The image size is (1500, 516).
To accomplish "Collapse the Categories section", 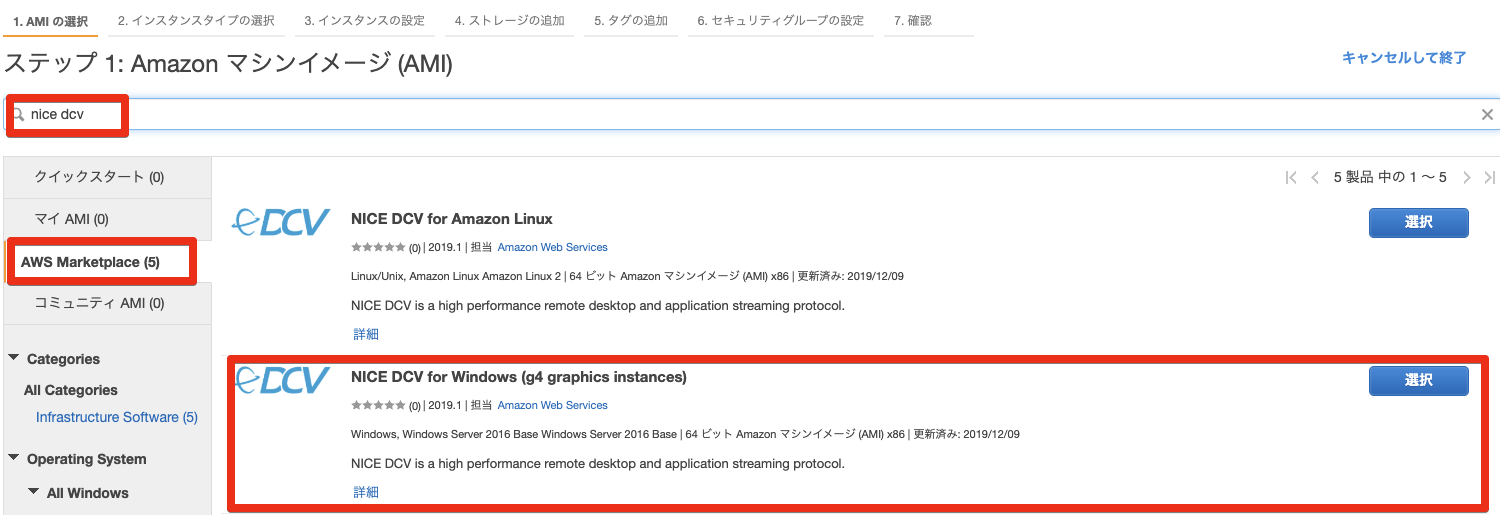I will coord(15,359).
